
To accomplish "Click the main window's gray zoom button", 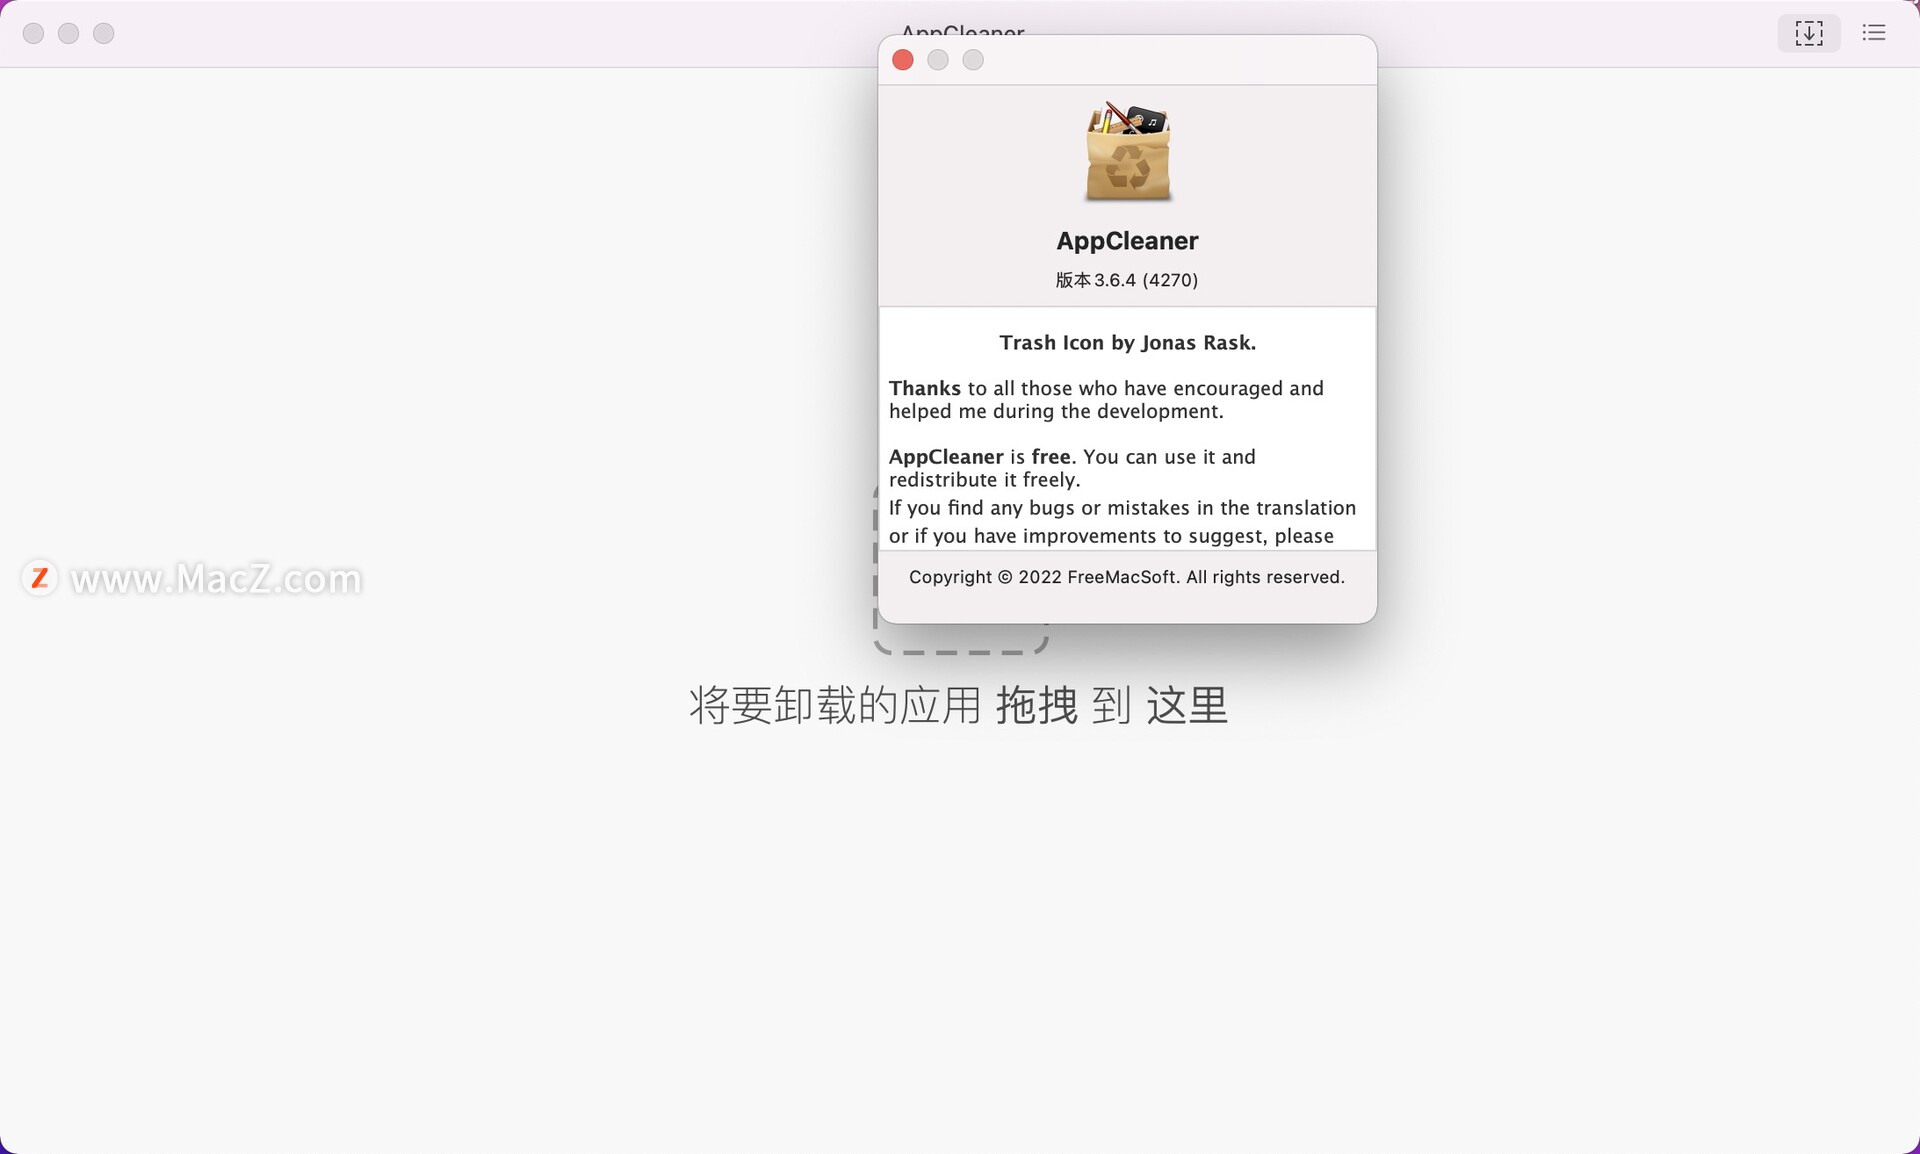I will 103,33.
